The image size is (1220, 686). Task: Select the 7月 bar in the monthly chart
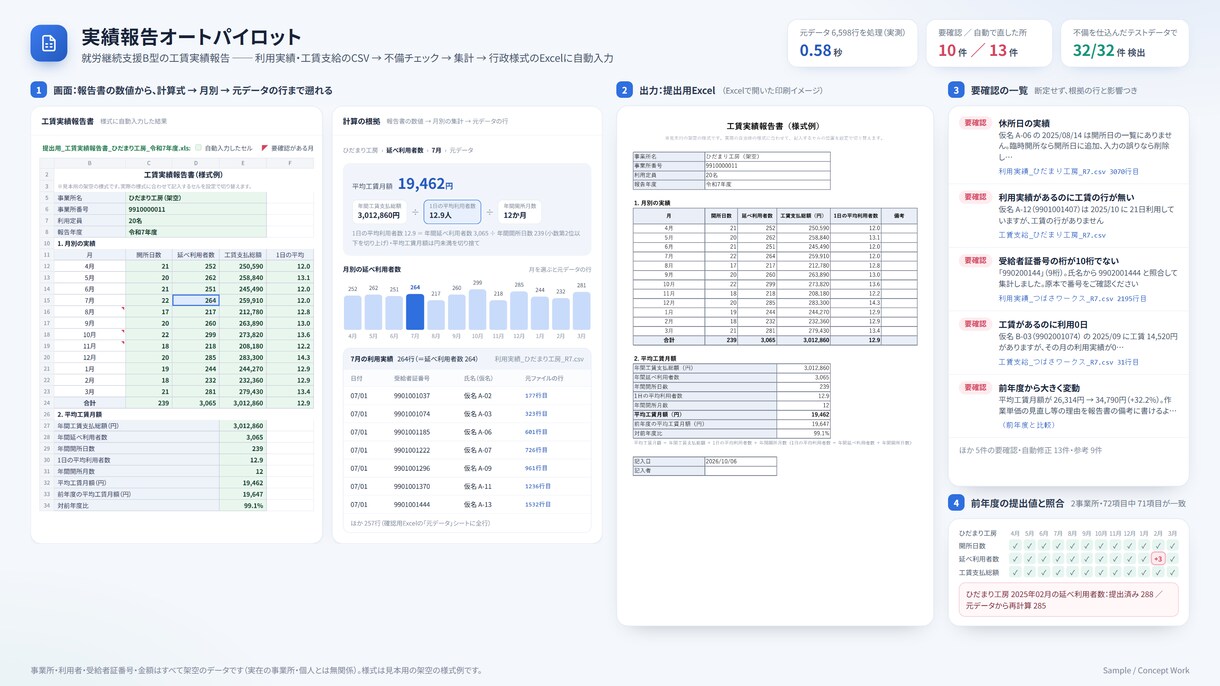(x=415, y=312)
